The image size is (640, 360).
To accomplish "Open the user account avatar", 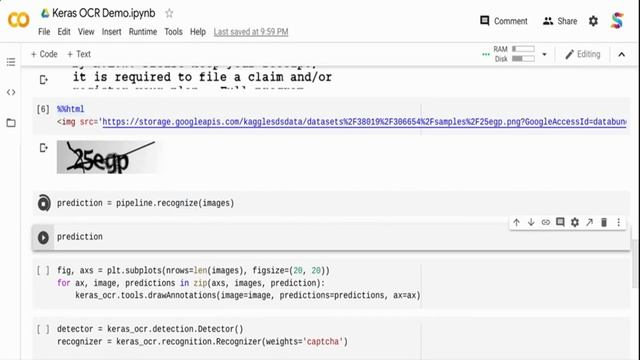I will [617, 20].
